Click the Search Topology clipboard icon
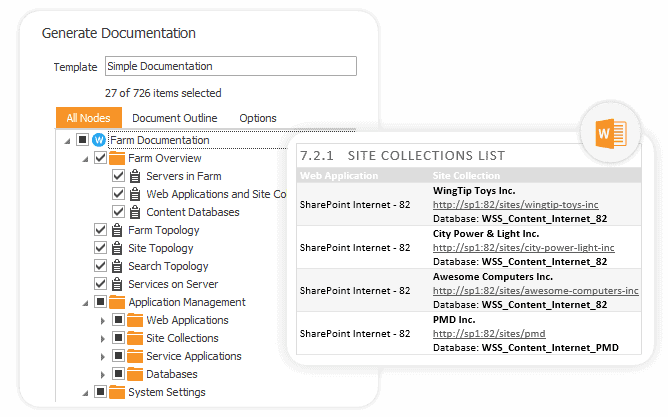Viewport: 668px width, 417px height. coord(117,266)
